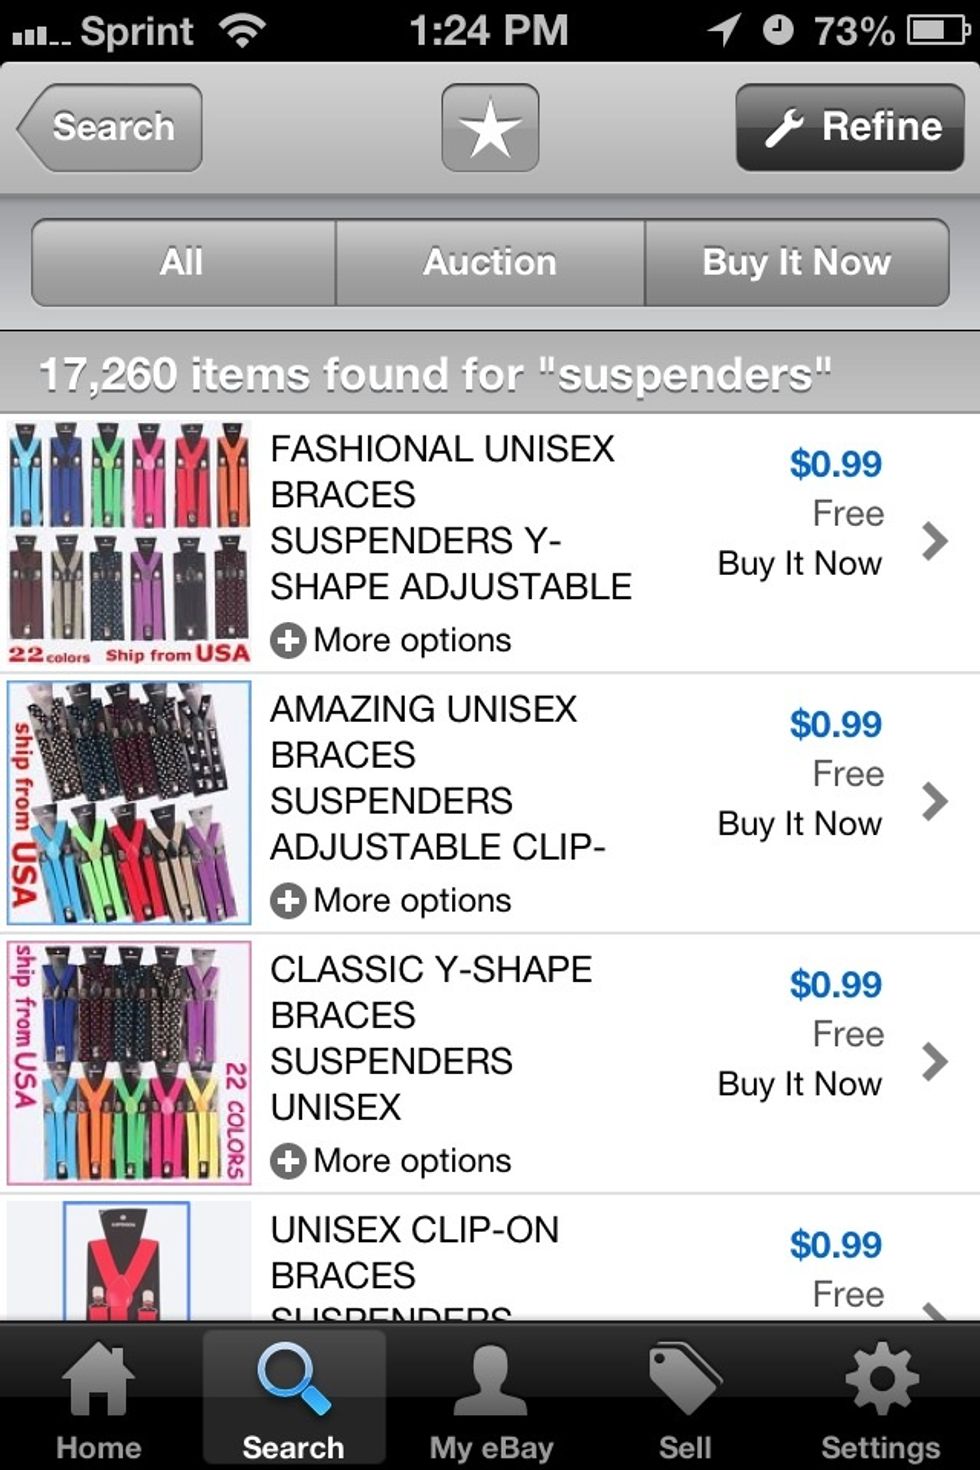Expand More options under AMAZING UNISEX BRACES
Viewport: 980px width, 1470px height.
click(390, 900)
